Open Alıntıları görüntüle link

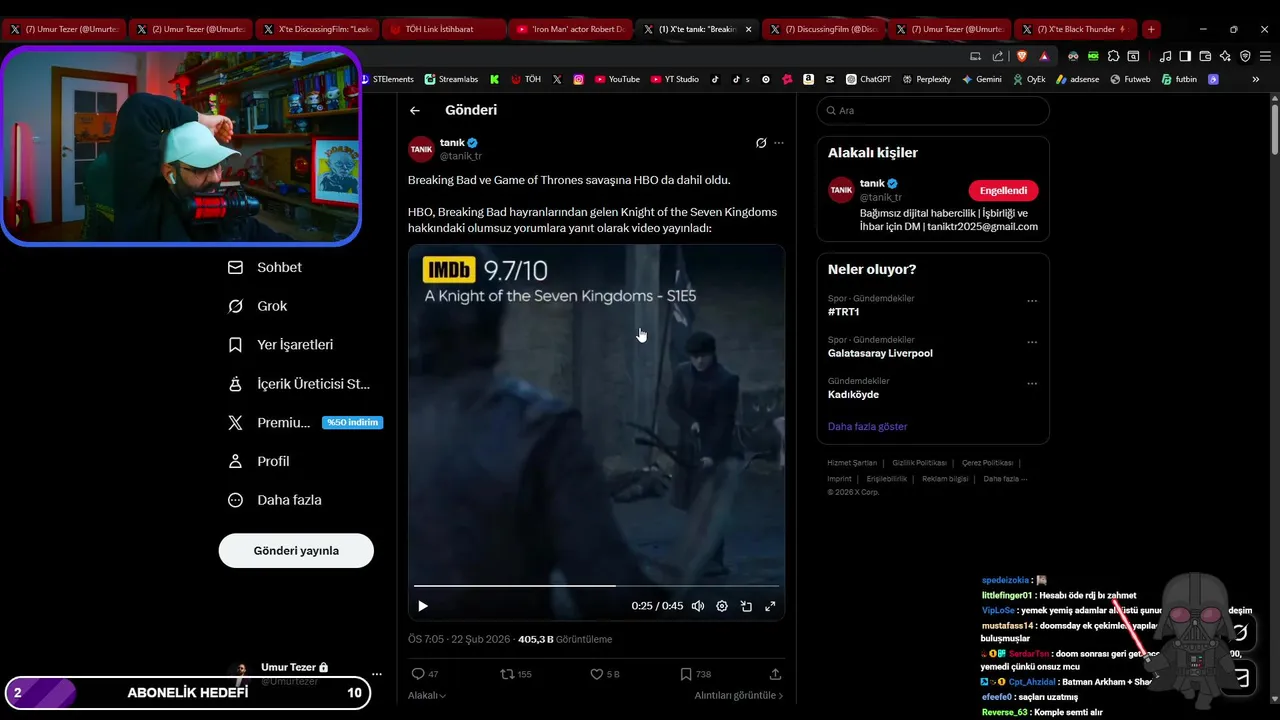click(x=739, y=695)
